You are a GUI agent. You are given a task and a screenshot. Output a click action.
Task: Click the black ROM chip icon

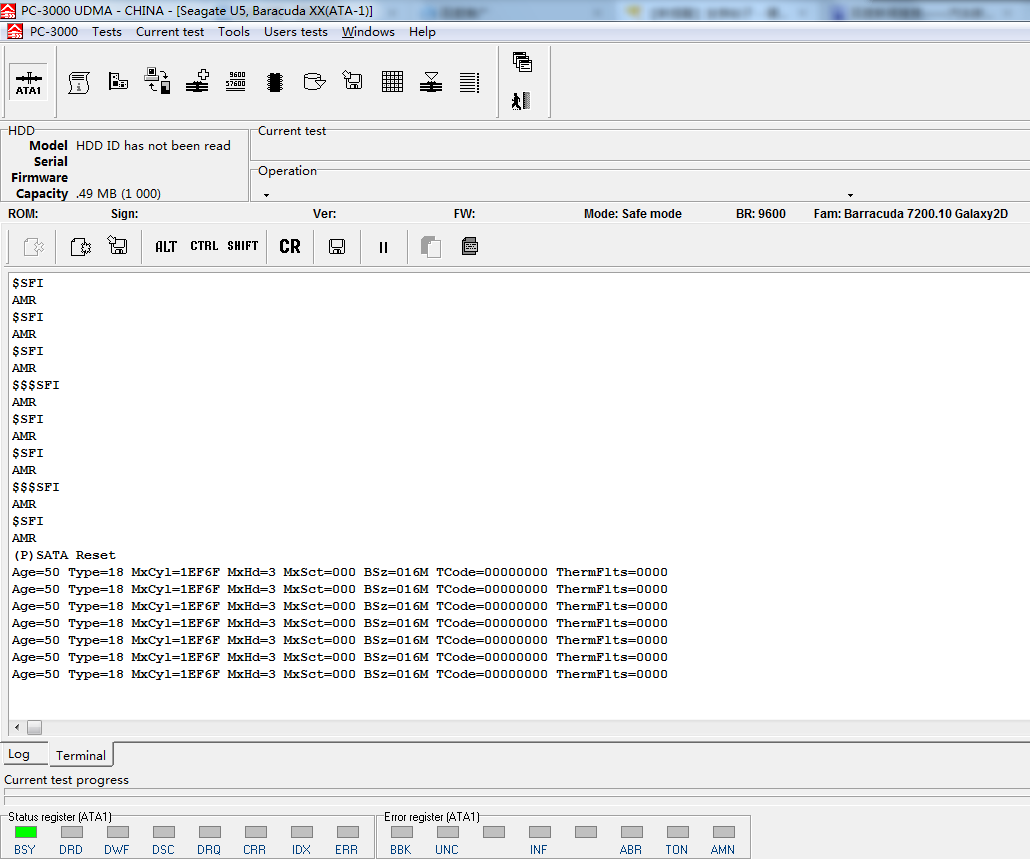click(275, 82)
